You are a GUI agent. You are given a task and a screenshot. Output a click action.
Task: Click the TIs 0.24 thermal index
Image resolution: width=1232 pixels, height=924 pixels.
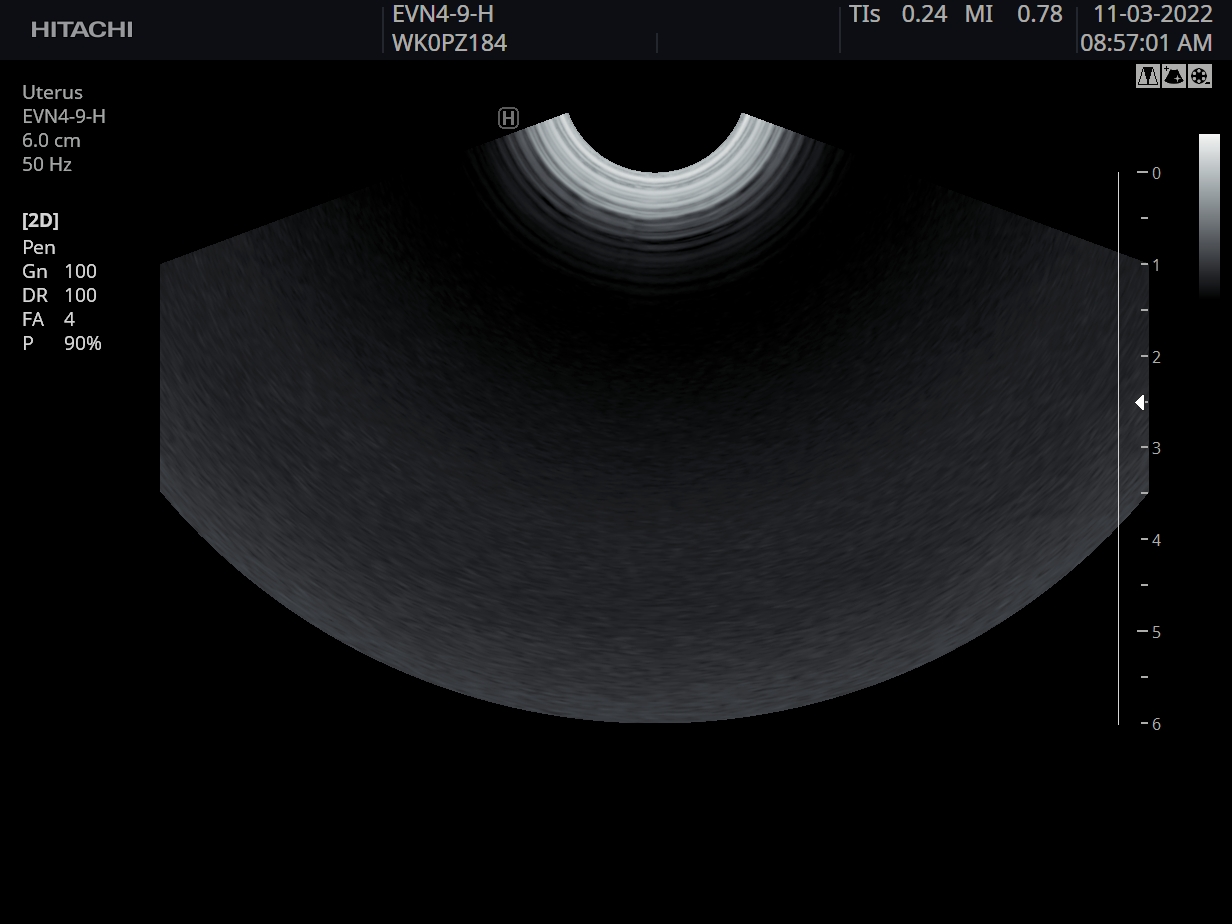[x=897, y=14]
